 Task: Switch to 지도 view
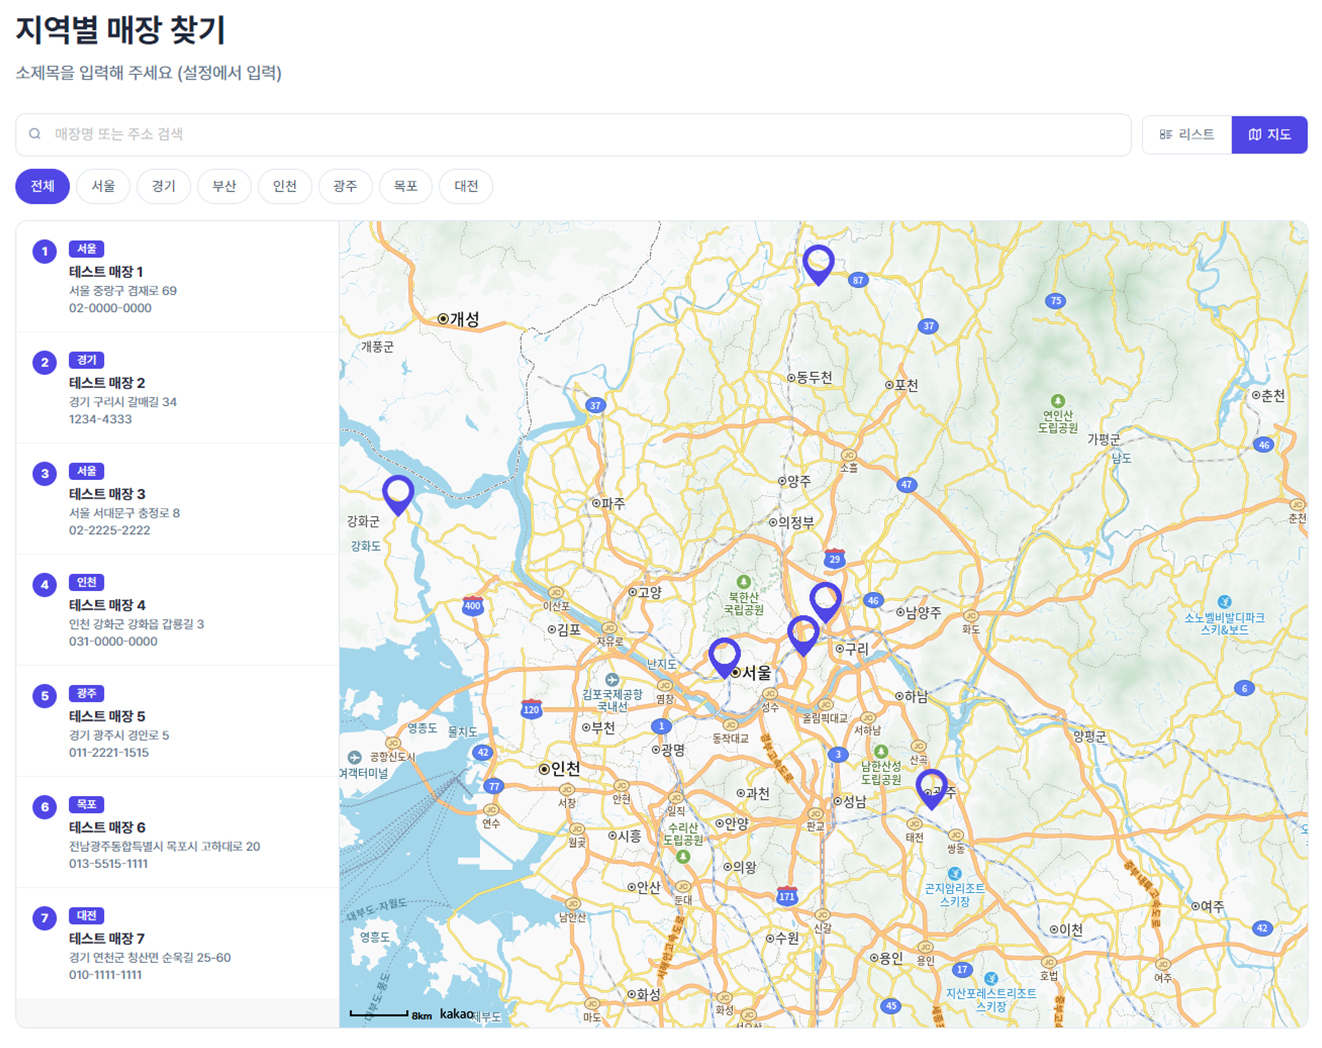pyautogui.click(x=1270, y=134)
